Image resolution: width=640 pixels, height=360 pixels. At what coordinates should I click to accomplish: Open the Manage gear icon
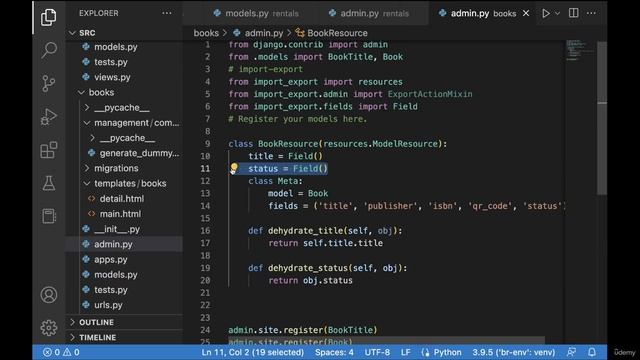(x=49, y=327)
